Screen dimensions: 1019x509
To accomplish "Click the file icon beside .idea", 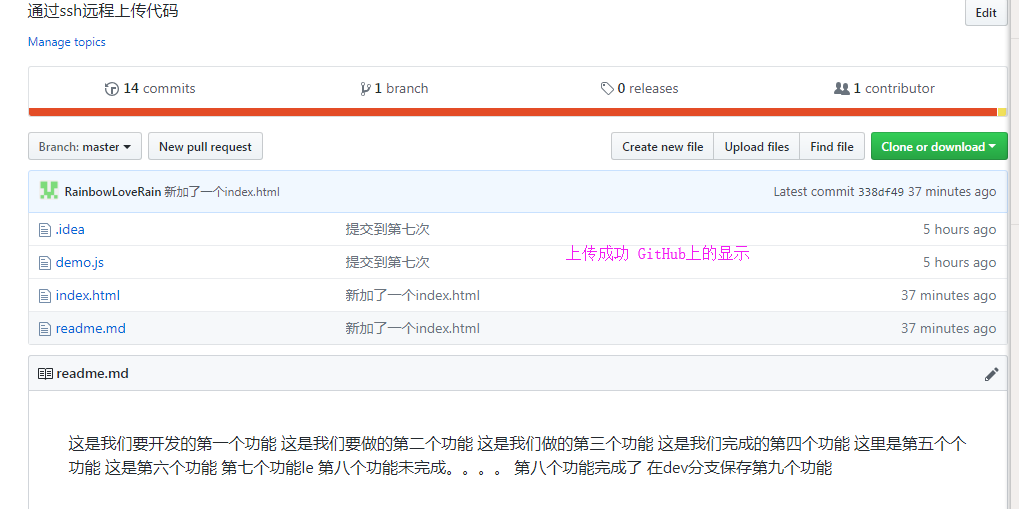I will 45,230.
